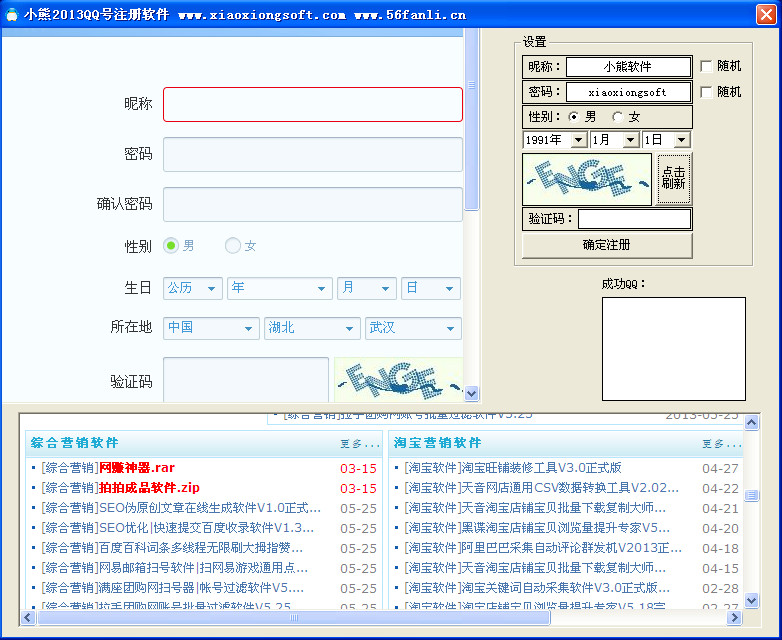Screen dimensions: 782x640
Task: Click the penguin app icon in title bar
Action: 12,14
